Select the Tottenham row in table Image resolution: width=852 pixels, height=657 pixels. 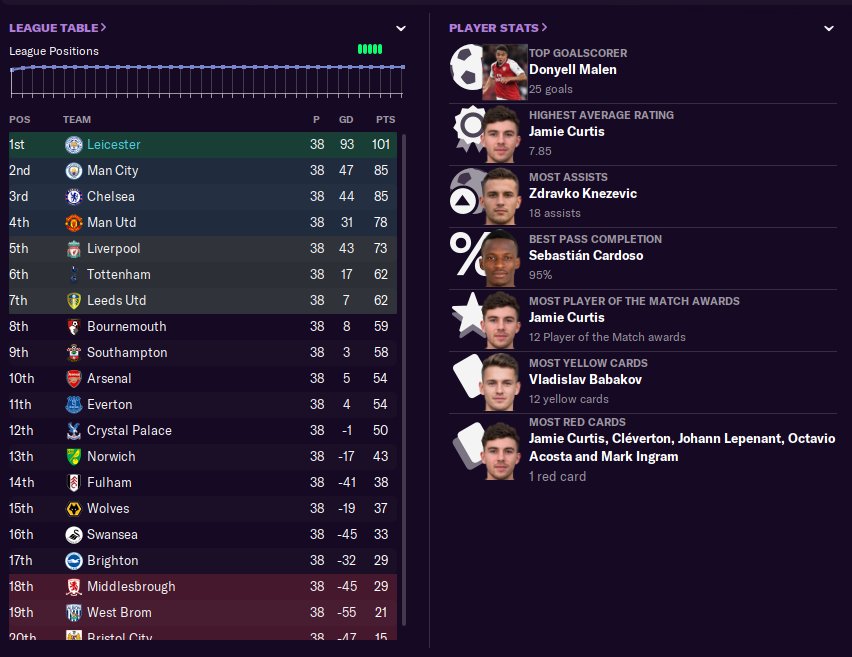[200, 275]
